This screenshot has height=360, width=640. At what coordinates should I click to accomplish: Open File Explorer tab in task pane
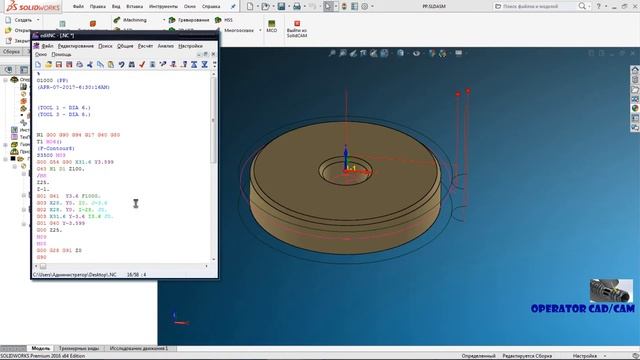[x=635, y=89]
